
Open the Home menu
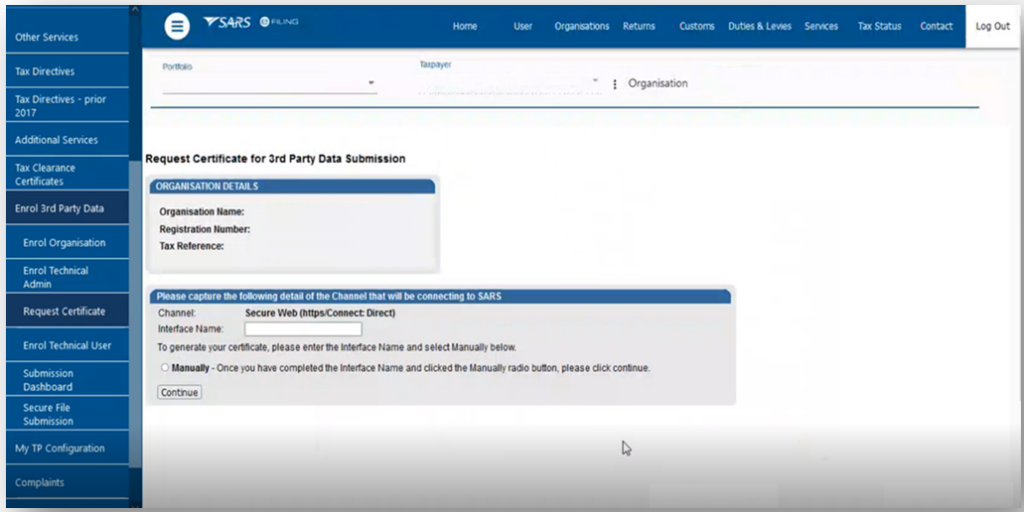pyautogui.click(x=465, y=27)
